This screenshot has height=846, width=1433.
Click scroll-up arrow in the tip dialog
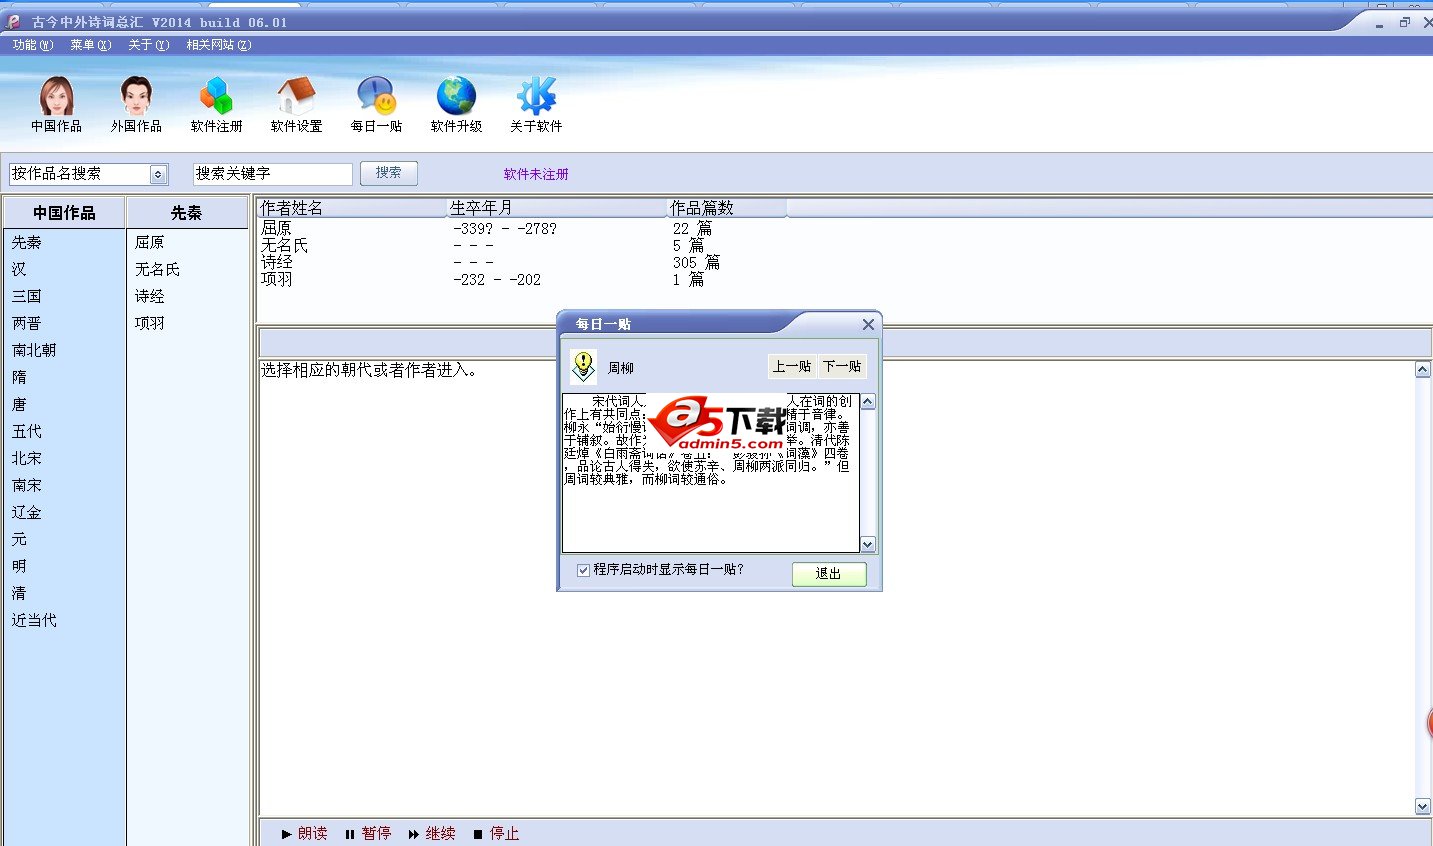868,402
